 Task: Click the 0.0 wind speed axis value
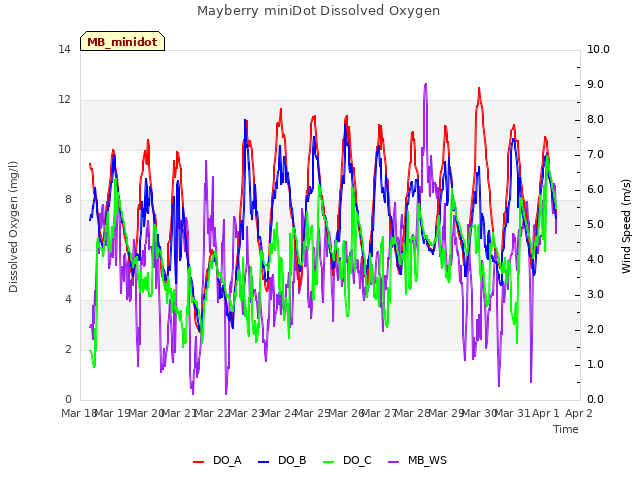tap(595, 400)
